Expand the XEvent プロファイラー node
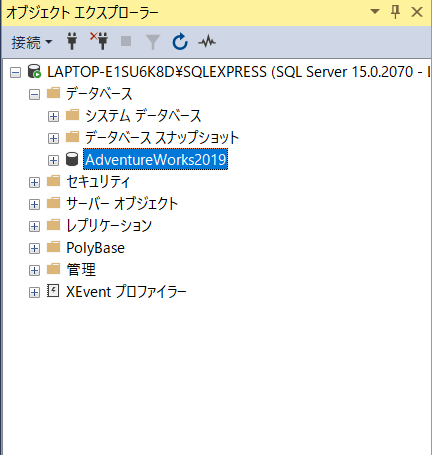This screenshot has width=432, height=455. pos(34,292)
